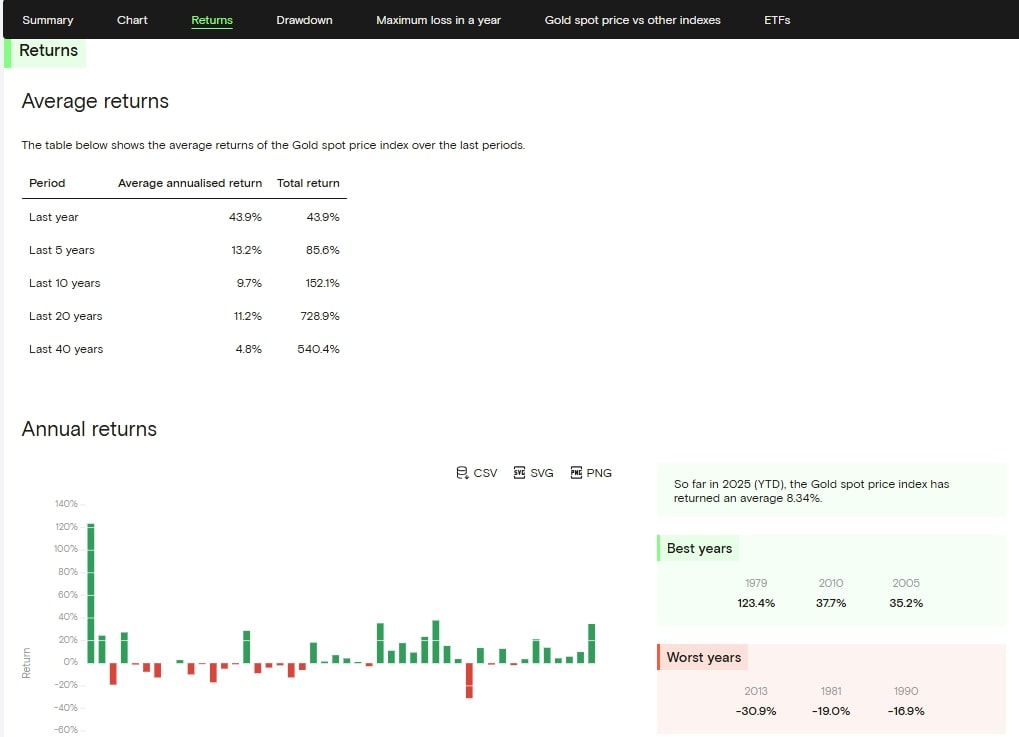Viewport: 1019px width, 737px height.
Task: Click the rightmost green bar in chart
Action: (591, 643)
